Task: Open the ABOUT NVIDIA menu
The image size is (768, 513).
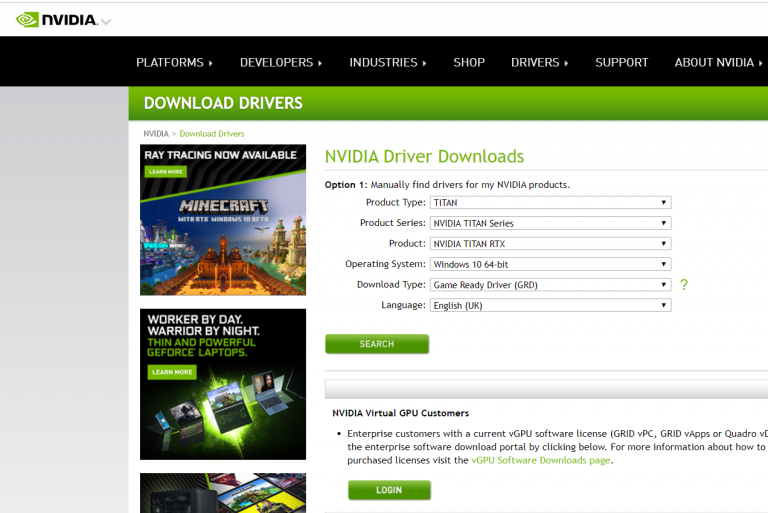Action: tap(718, 62)
